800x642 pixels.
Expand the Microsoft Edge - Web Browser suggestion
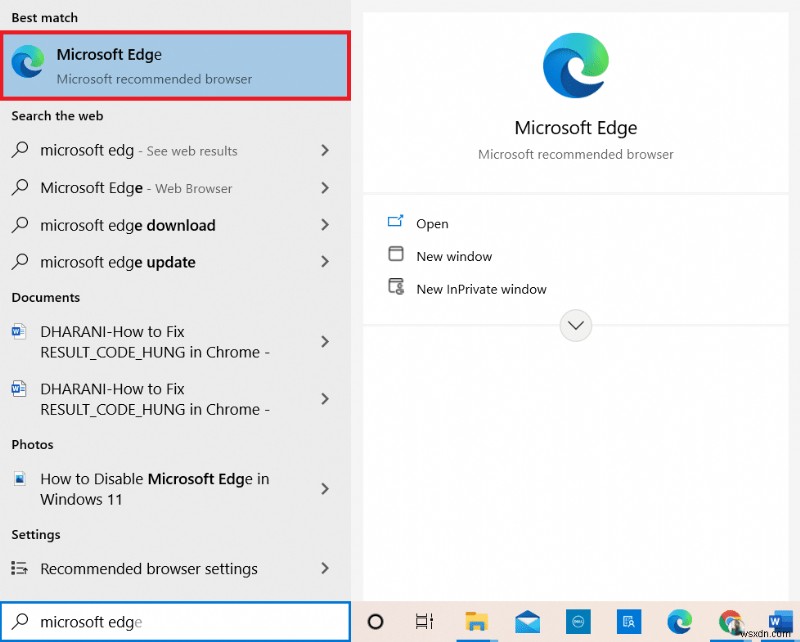pyautogui.click(x=325, y=188)
